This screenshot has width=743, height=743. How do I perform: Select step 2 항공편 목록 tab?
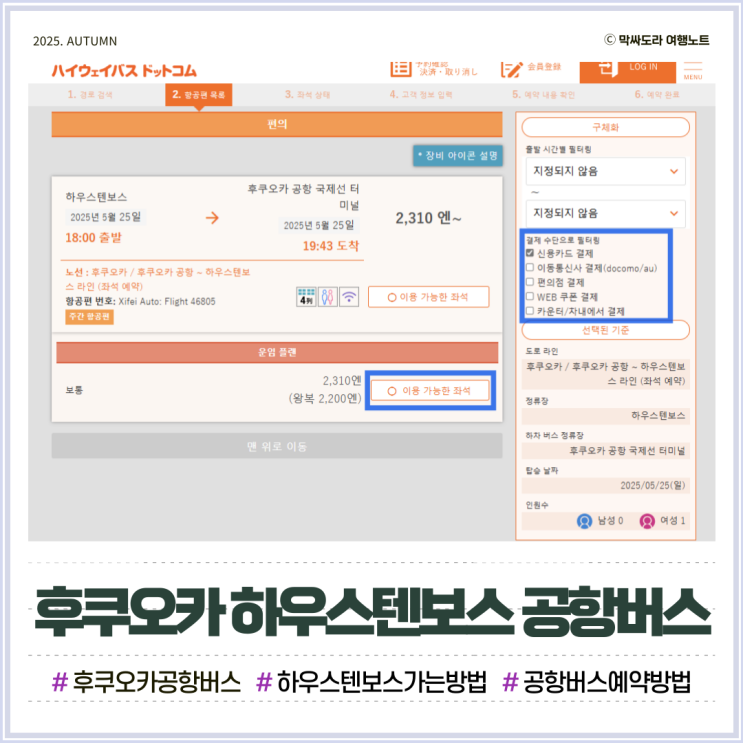[199, 94]
